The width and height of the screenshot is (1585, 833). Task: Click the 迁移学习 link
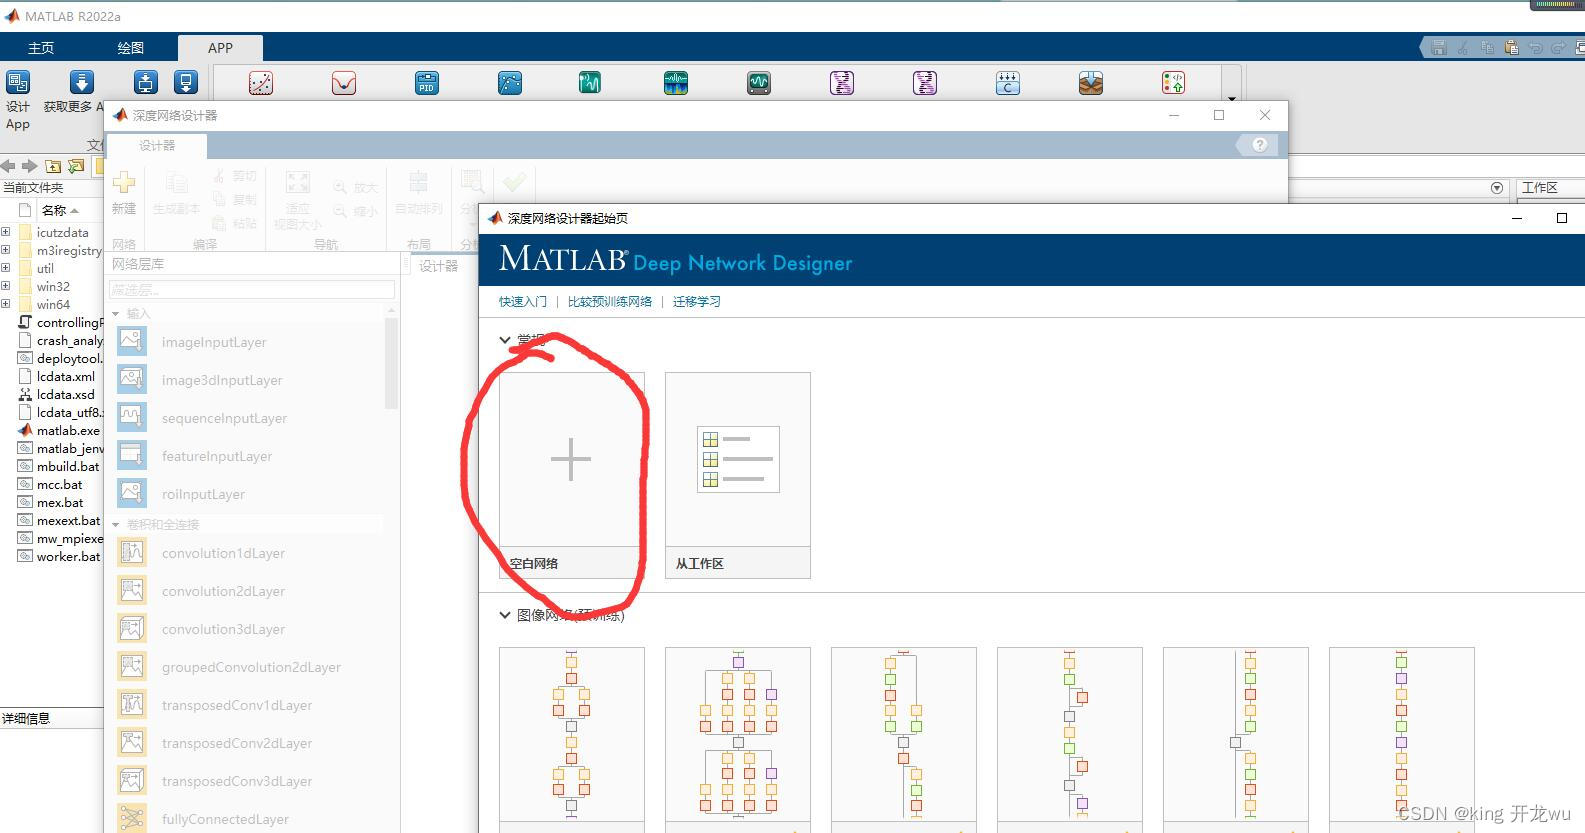coord(697,301)
